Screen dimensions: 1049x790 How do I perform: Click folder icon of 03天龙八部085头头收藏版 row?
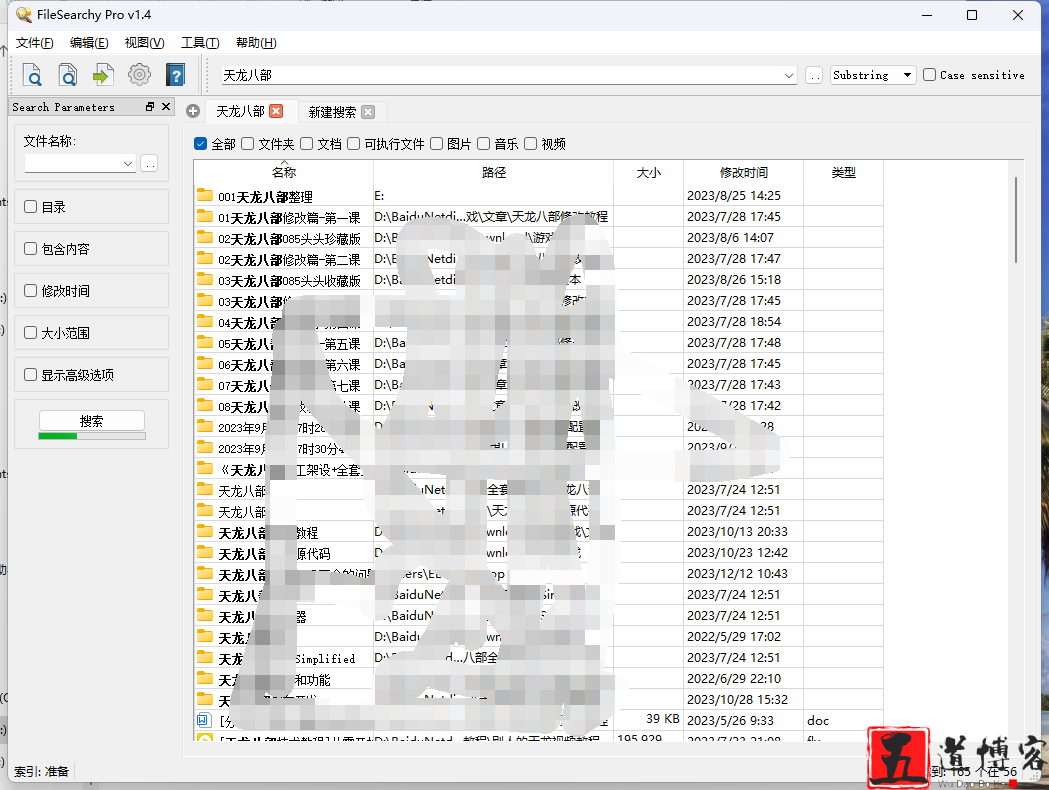[x=205, y=280]
